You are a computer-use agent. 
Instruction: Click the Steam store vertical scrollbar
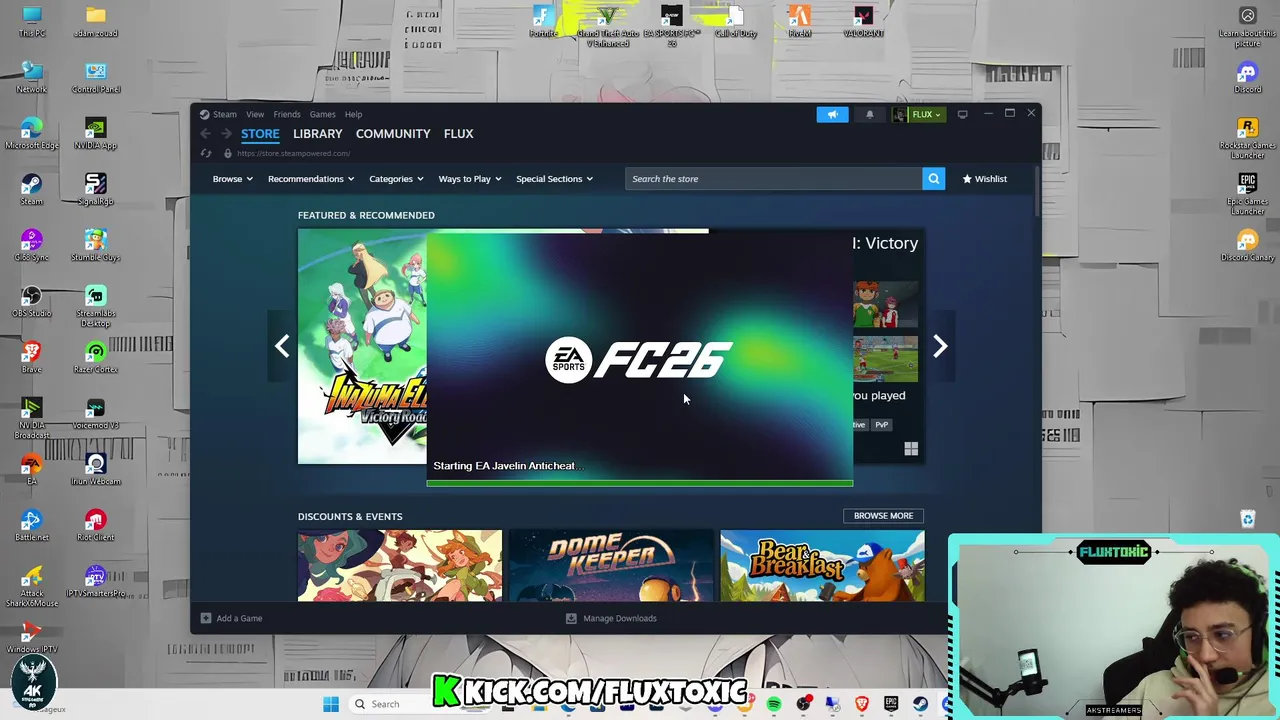pos(1037,193)
